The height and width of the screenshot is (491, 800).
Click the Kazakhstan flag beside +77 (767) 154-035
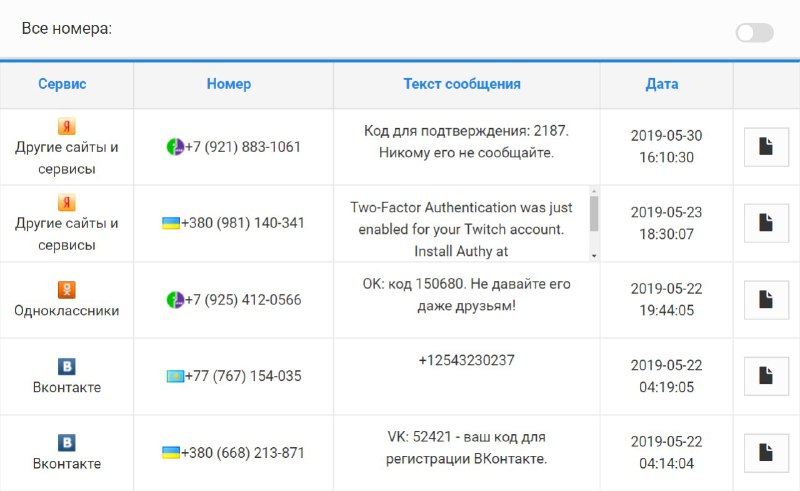click(x=175, y=377)
